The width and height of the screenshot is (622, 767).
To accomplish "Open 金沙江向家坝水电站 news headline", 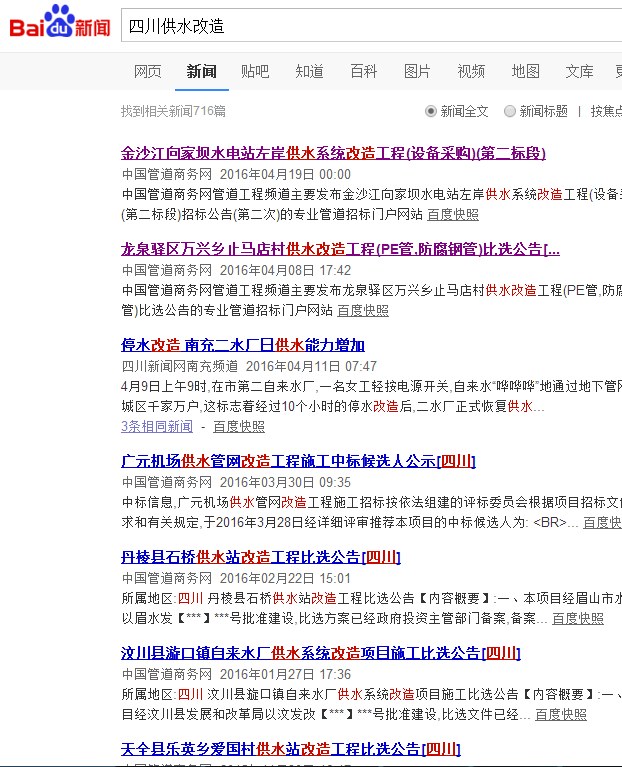I will point(333,153).
